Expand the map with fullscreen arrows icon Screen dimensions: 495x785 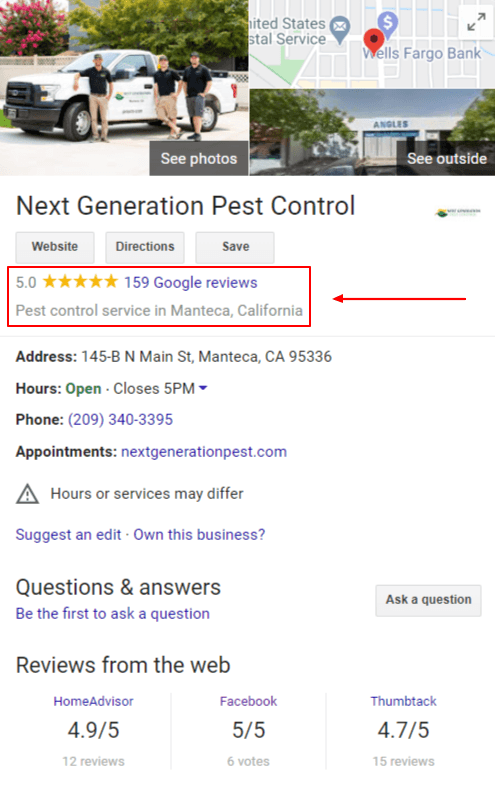476,23
